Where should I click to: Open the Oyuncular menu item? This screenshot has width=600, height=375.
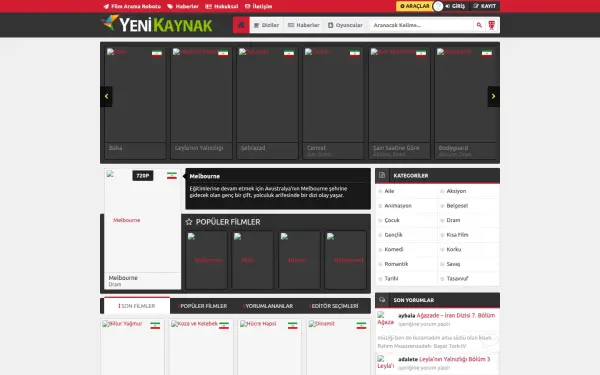pos(345,25)
